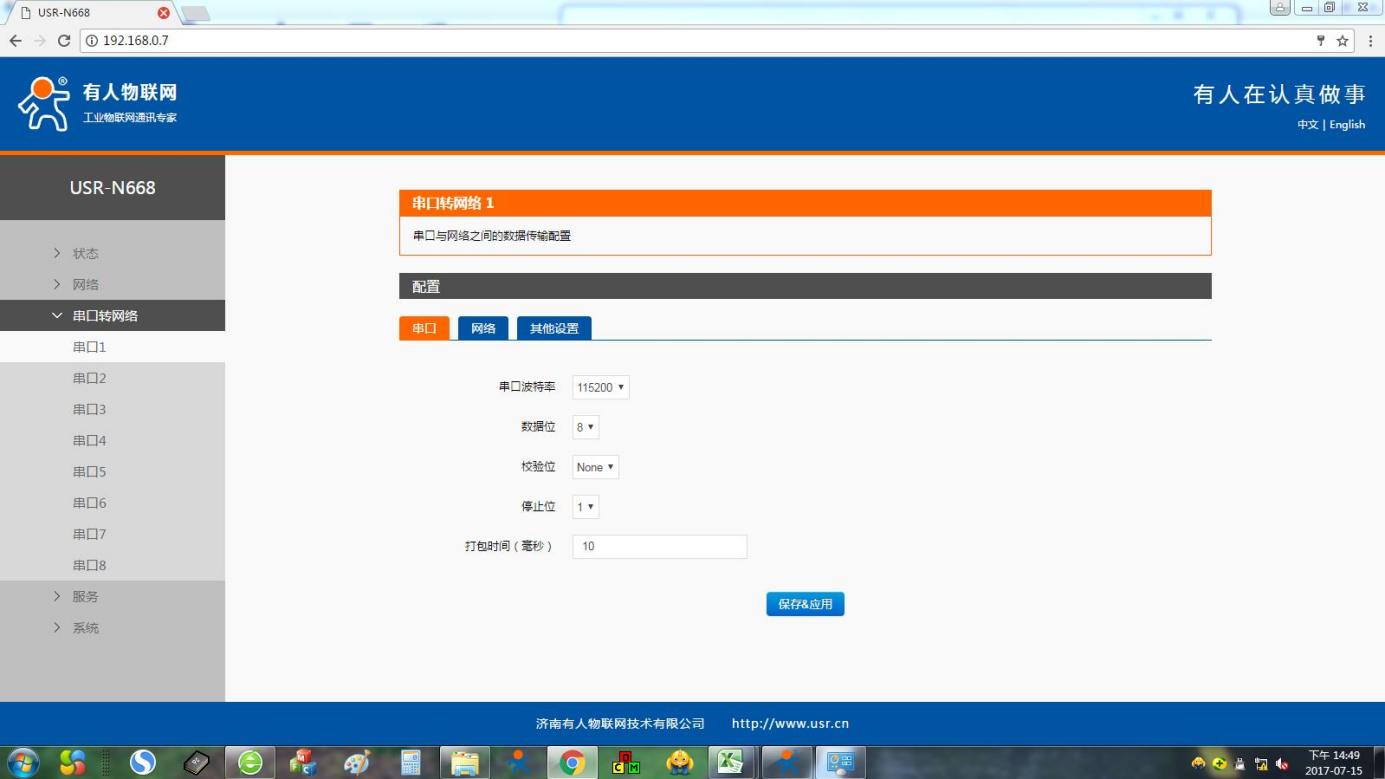Open the calculator icon in taskbar
This screenshot has height=779, width=1385.
click(x=411, y=763)
